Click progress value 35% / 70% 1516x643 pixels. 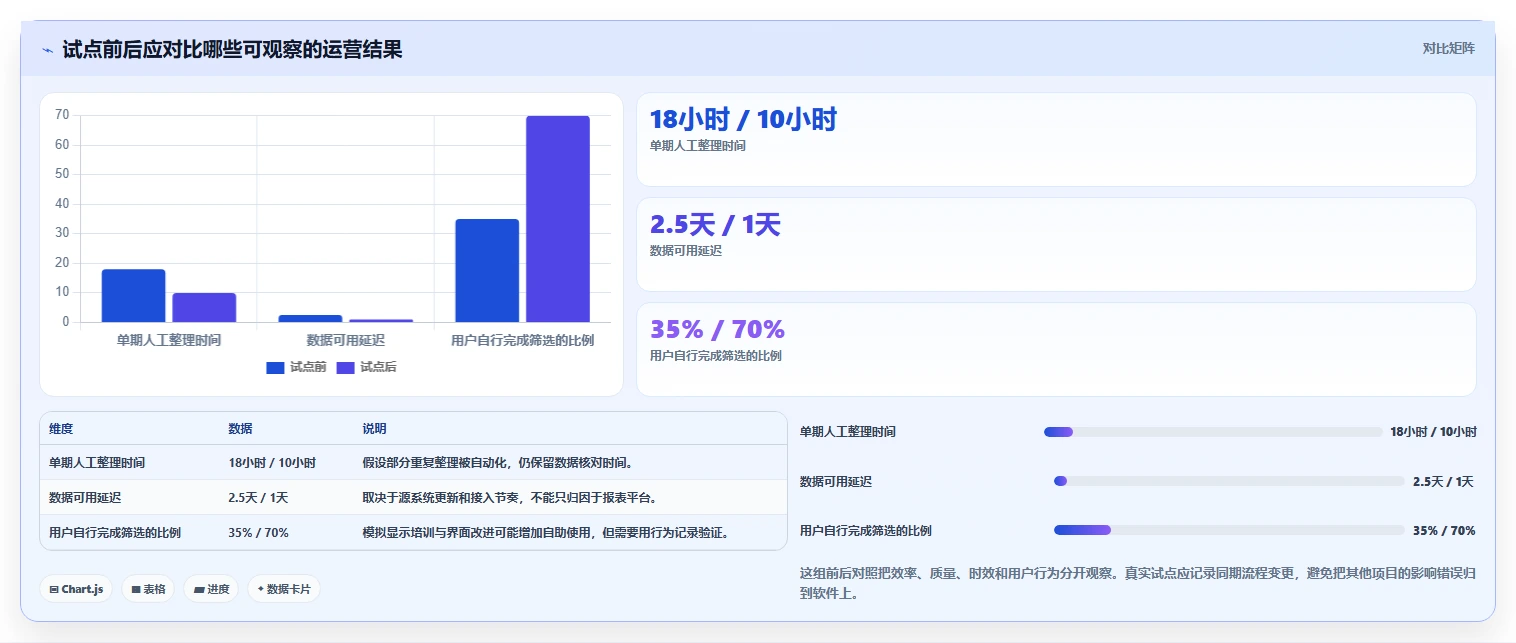pos(1444,530)
